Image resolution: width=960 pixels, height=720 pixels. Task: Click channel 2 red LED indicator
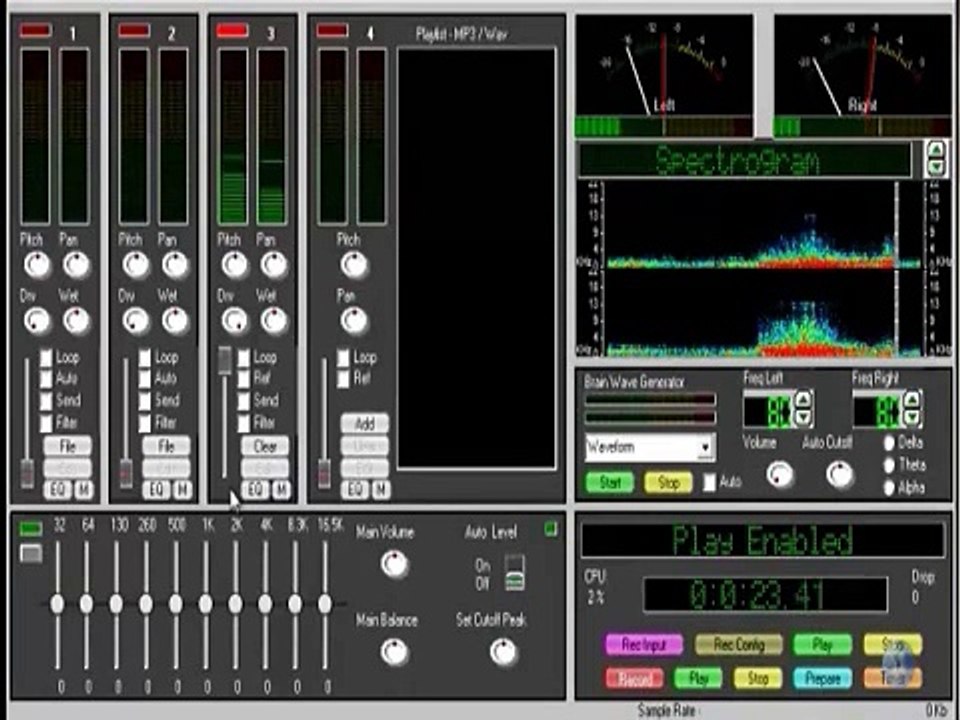click(x=134, y=31)
